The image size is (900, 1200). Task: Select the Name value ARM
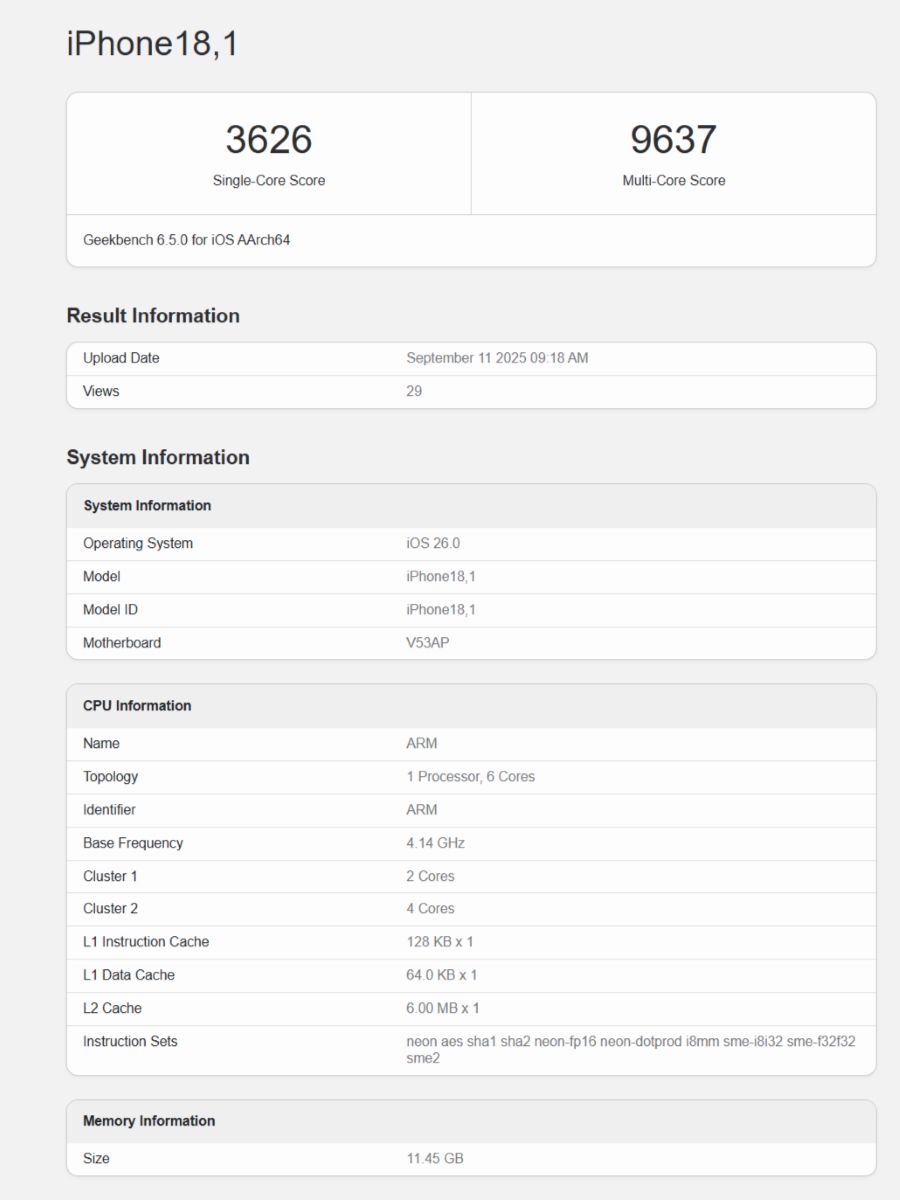[422, 743]
